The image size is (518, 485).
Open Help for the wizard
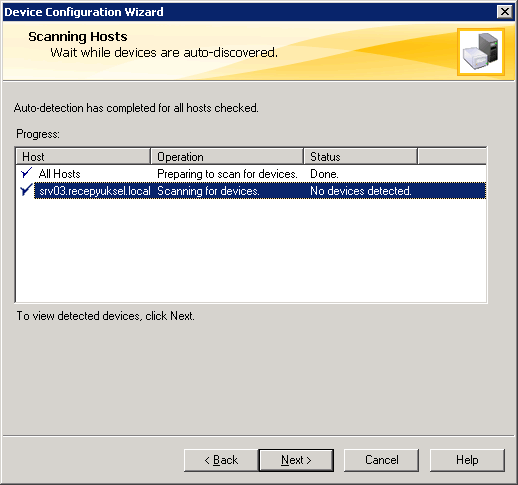tap(467, 460)
